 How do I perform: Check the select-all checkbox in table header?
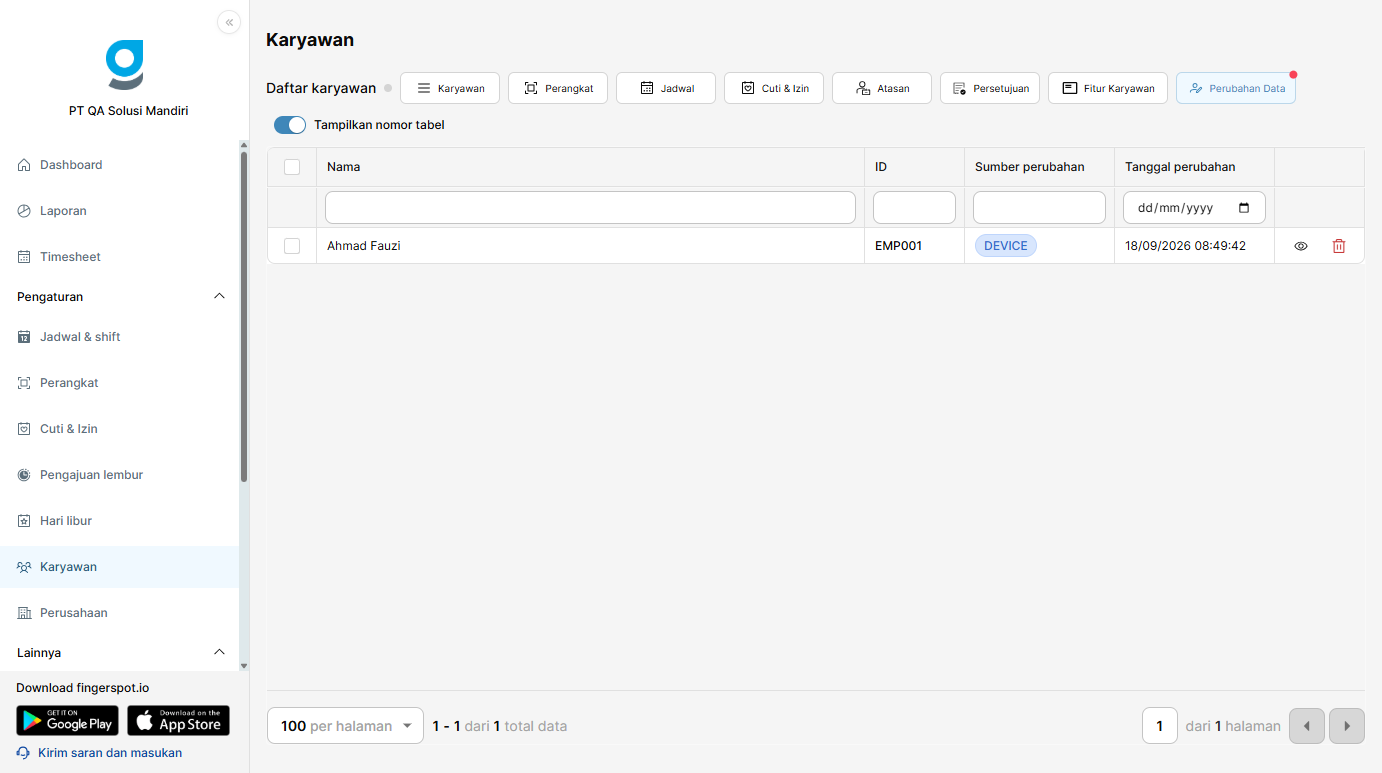pyautogui.click(x=292, y=167)
